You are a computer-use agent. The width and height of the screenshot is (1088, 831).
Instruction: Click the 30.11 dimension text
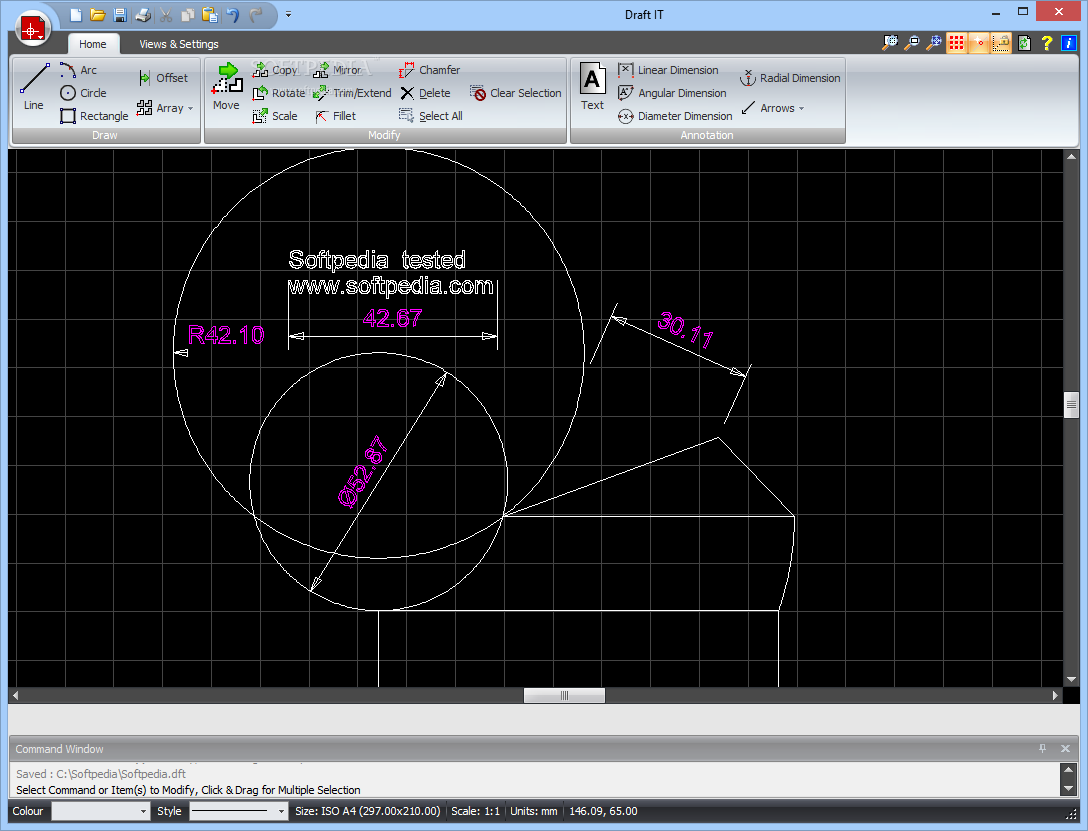tap(686, 330)
